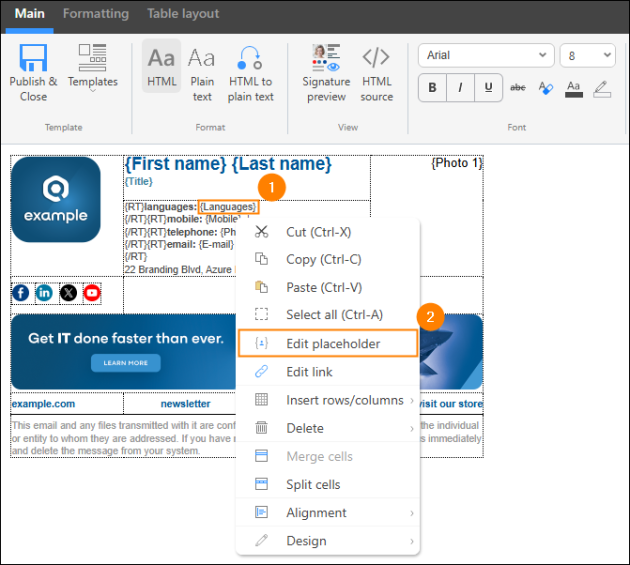The height and width of the screenshot is (565, 630).
Task: Click the grid icon beside Insert rows/columns
Action: (262, 399)
